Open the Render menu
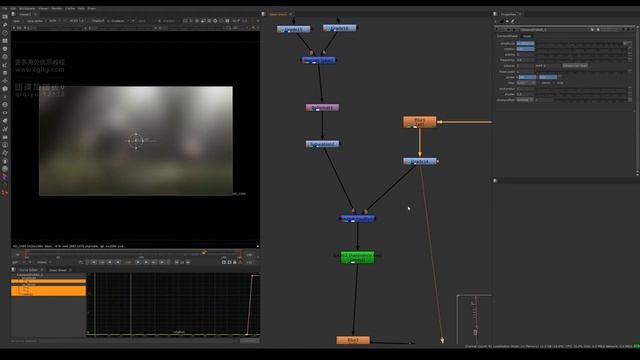This screenshot has height=360, width=640. click(x=57, y=8)
